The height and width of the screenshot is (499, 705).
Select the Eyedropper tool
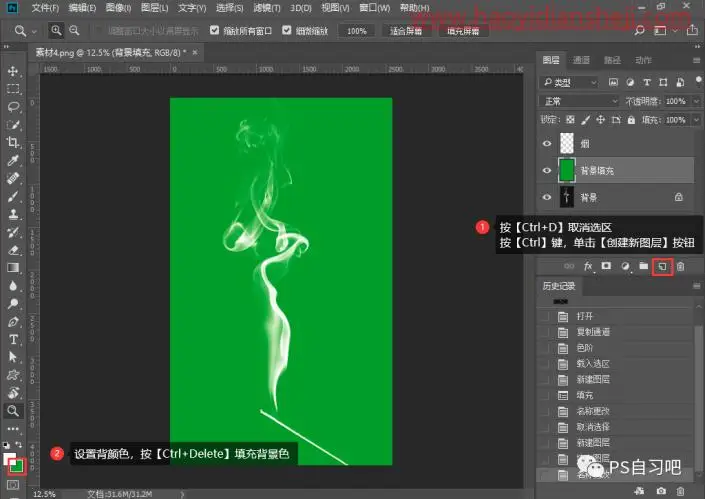tap(13, 160)
